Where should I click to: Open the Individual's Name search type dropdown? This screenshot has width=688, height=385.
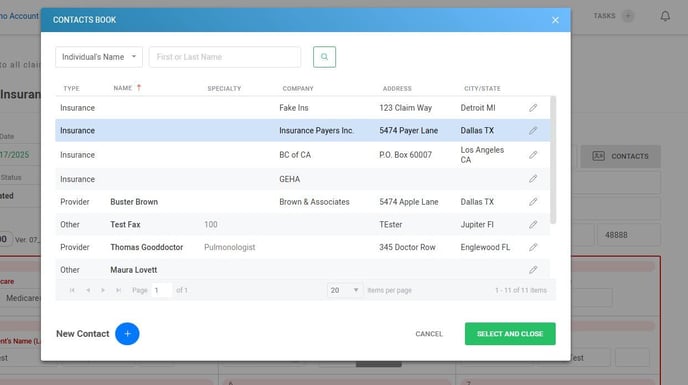[x=99, y=57]
